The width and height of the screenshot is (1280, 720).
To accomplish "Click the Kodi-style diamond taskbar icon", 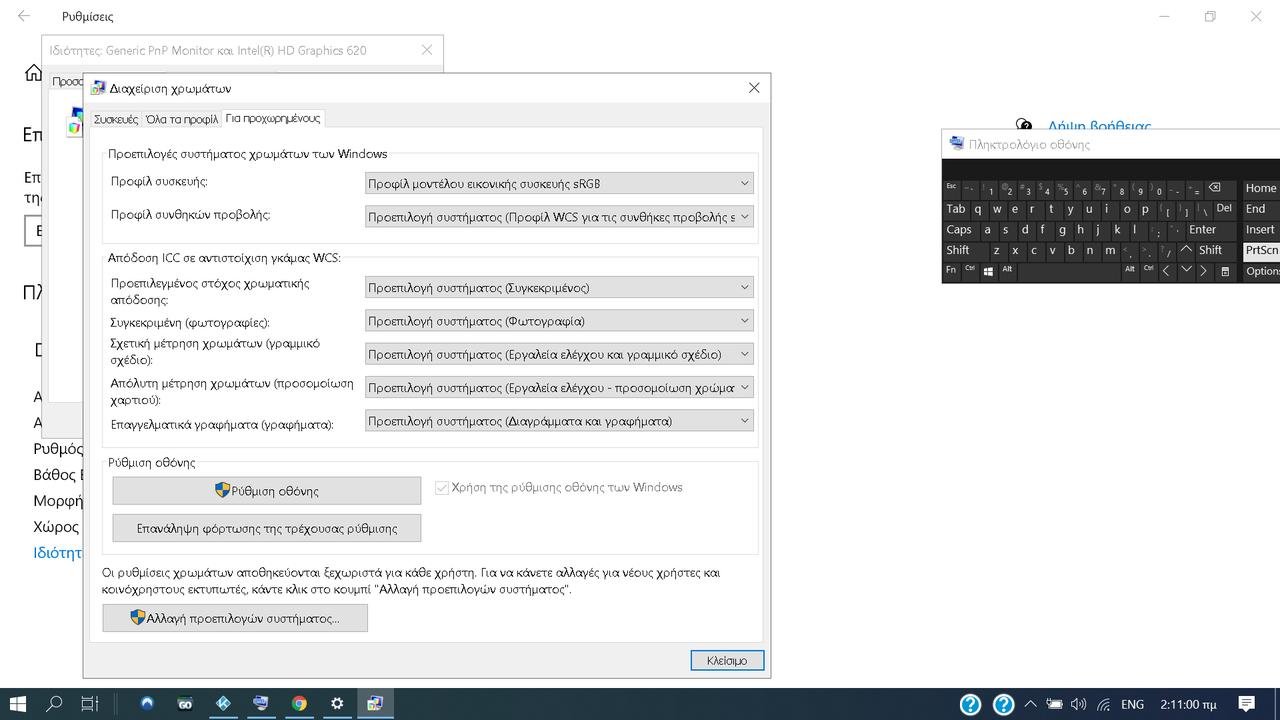I will pos(223,704).
